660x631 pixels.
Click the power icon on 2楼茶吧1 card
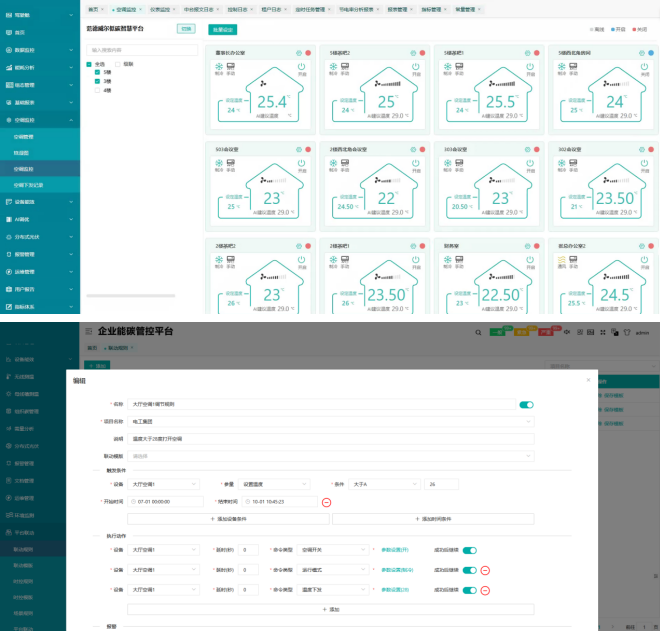[x=301, y=259]
